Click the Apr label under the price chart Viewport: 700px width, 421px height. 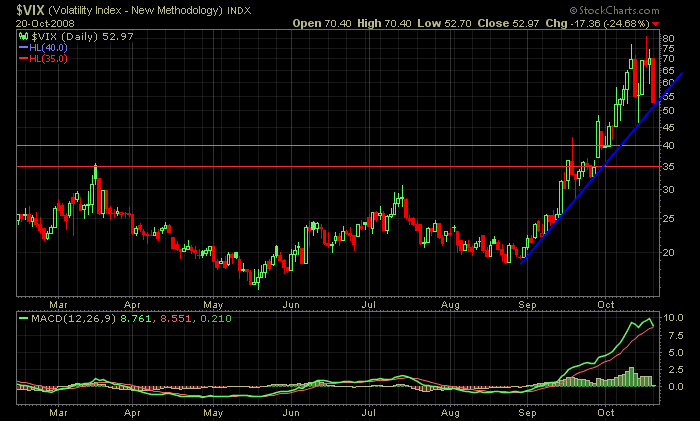pyautogui.click(x=132, y=304)
